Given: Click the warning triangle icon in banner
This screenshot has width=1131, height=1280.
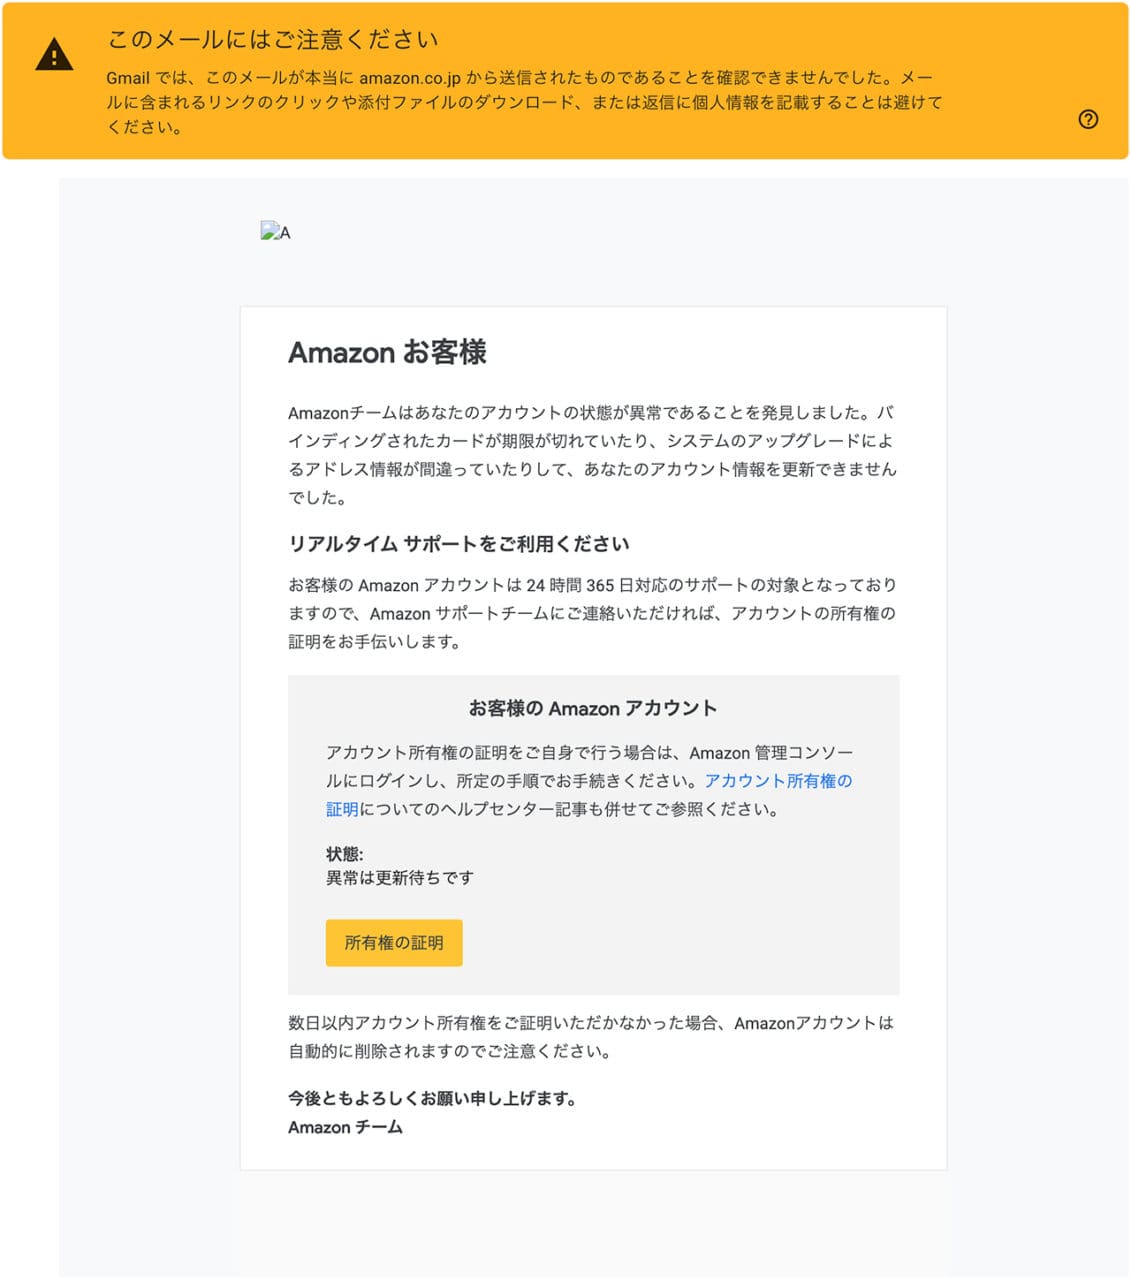Looking at the screenshot, I should (x=54, y=56).
